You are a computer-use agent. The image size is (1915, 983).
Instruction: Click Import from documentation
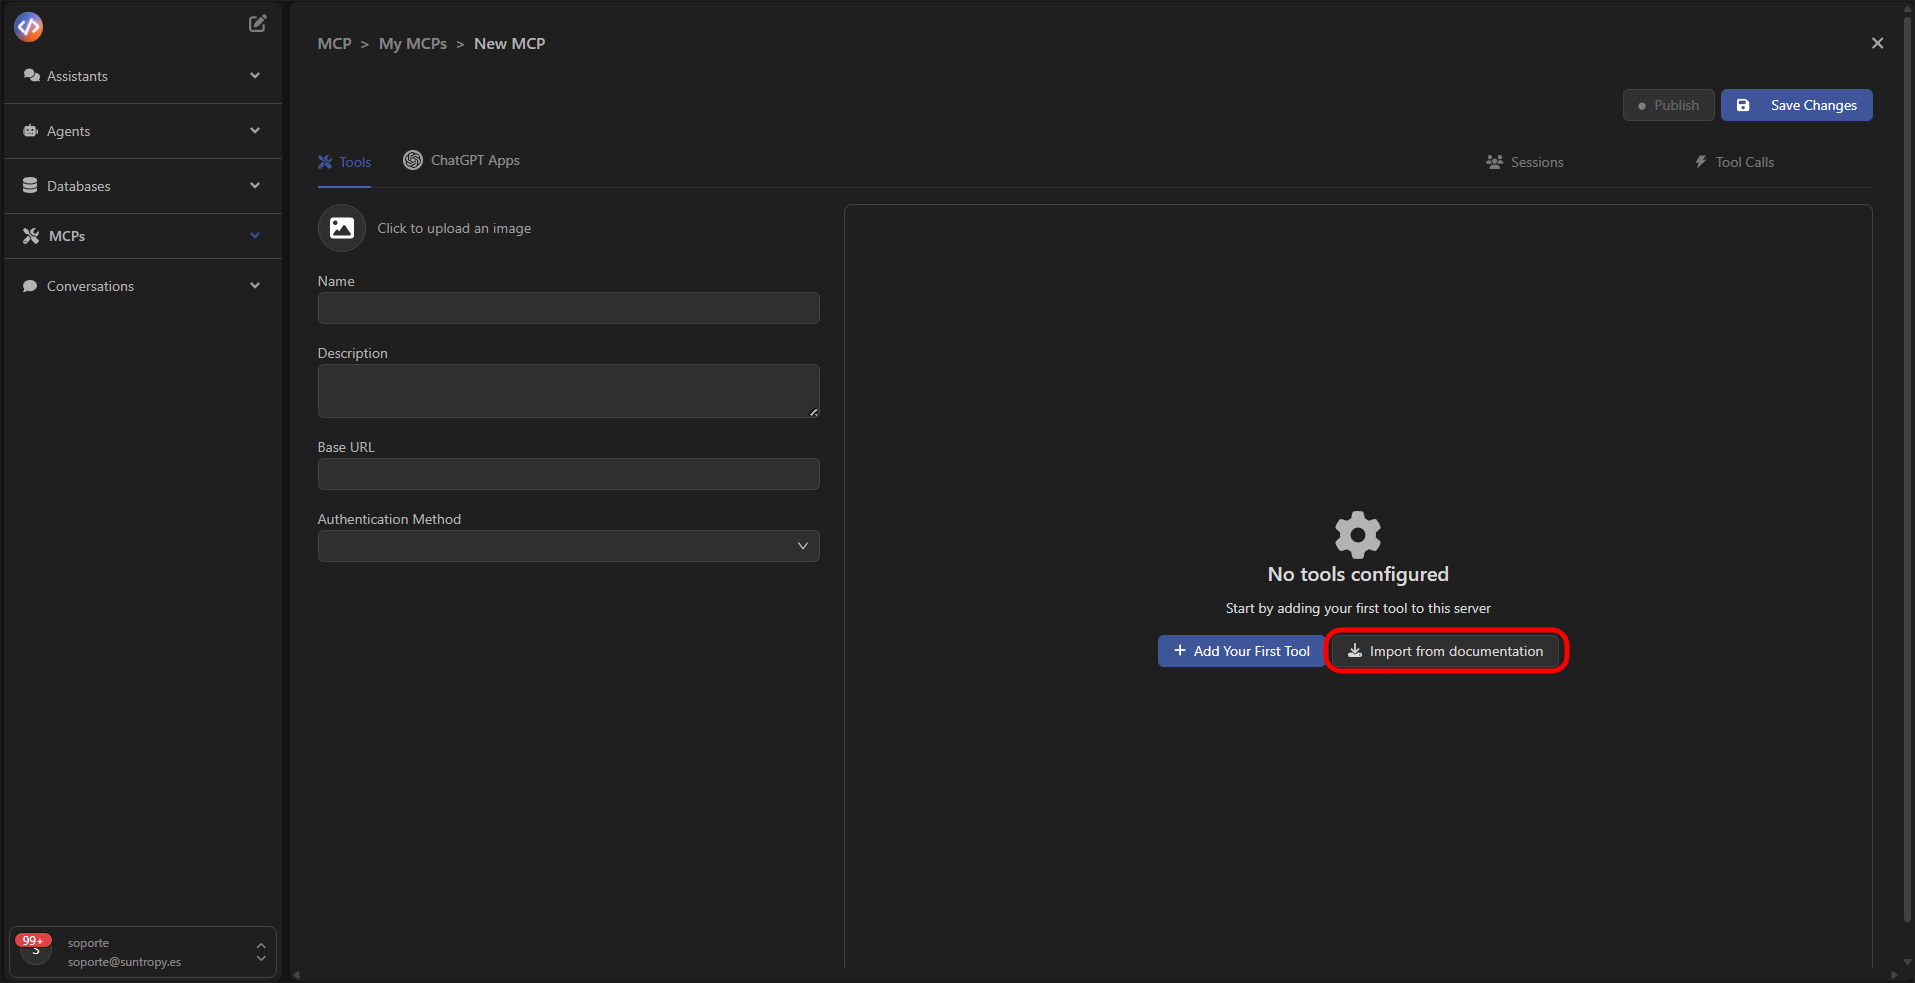click(x=1446, y=650)
